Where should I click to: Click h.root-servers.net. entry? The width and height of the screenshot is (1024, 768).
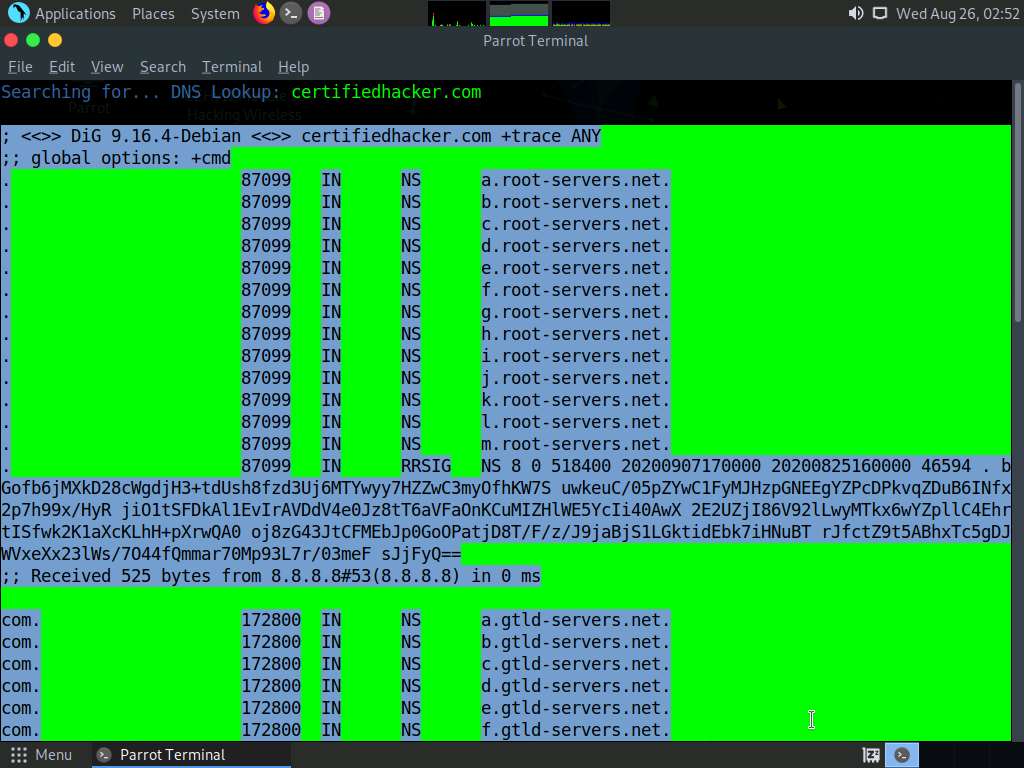click(575, 334)
